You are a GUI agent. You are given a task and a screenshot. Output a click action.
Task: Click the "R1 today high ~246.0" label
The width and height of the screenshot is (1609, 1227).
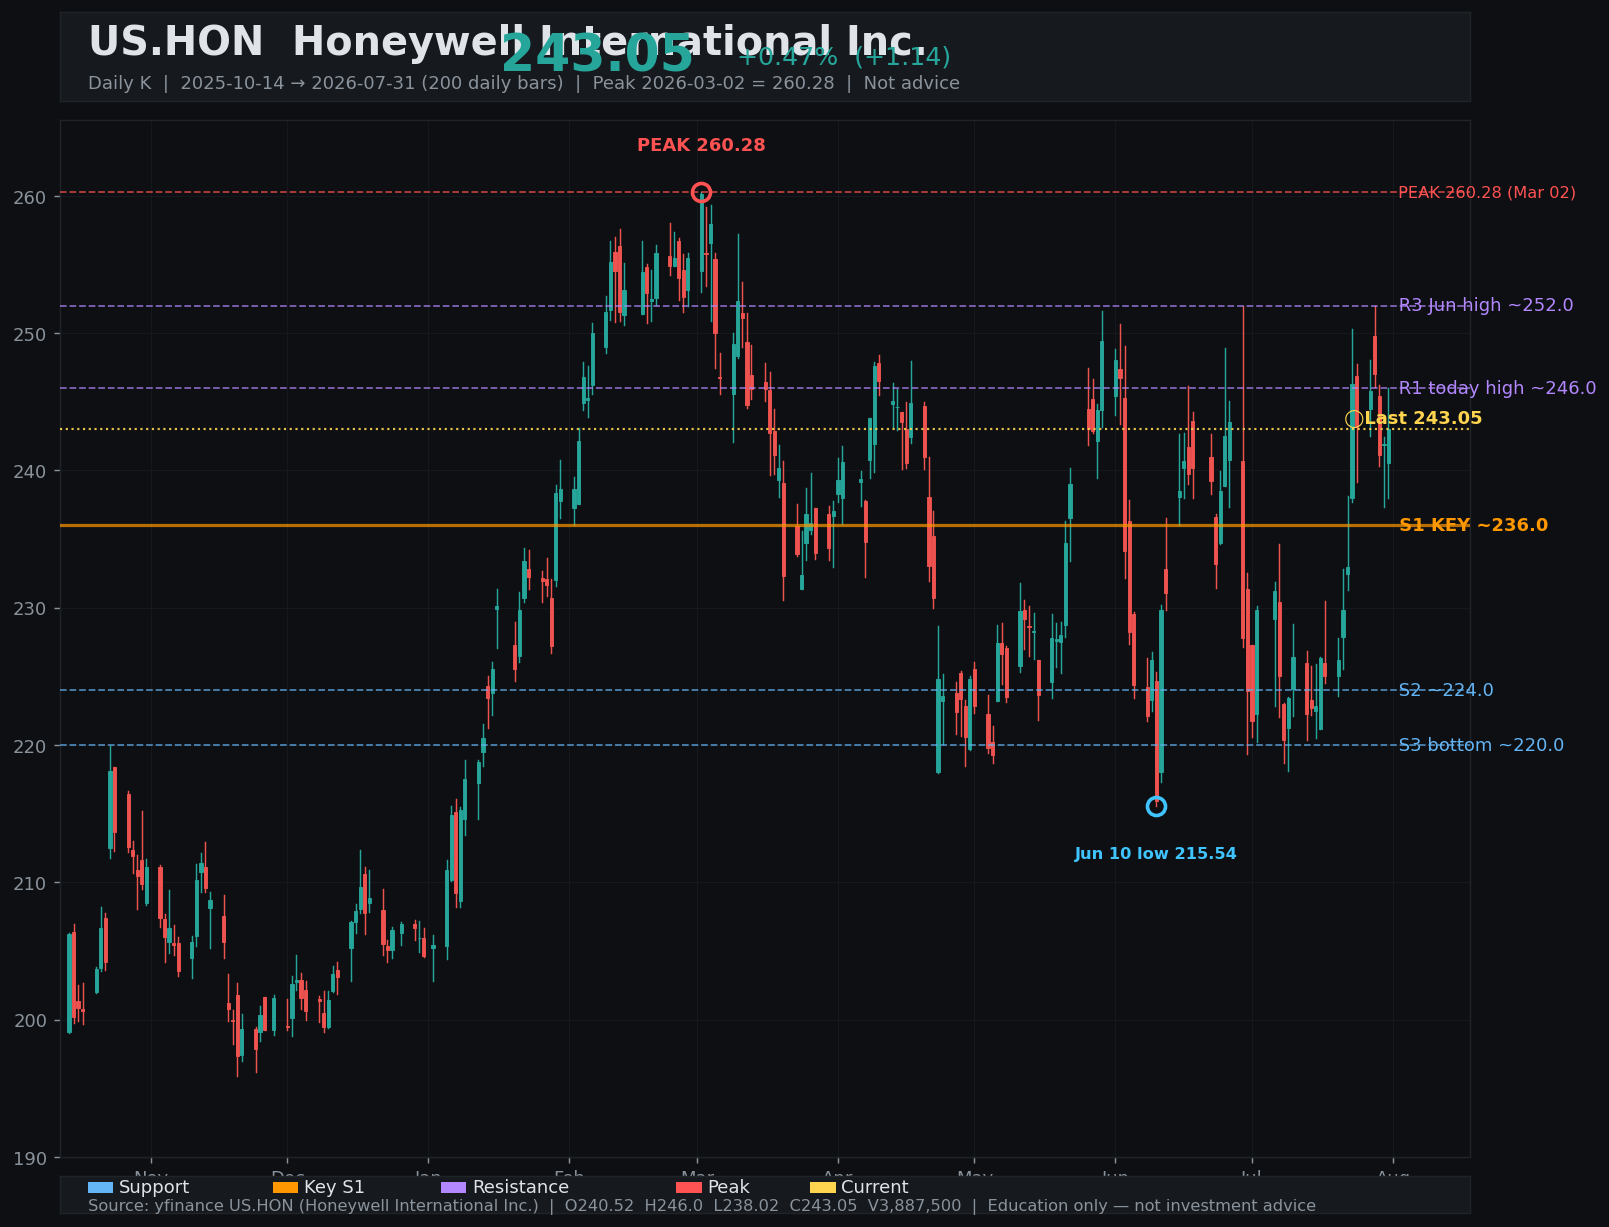1497,388
